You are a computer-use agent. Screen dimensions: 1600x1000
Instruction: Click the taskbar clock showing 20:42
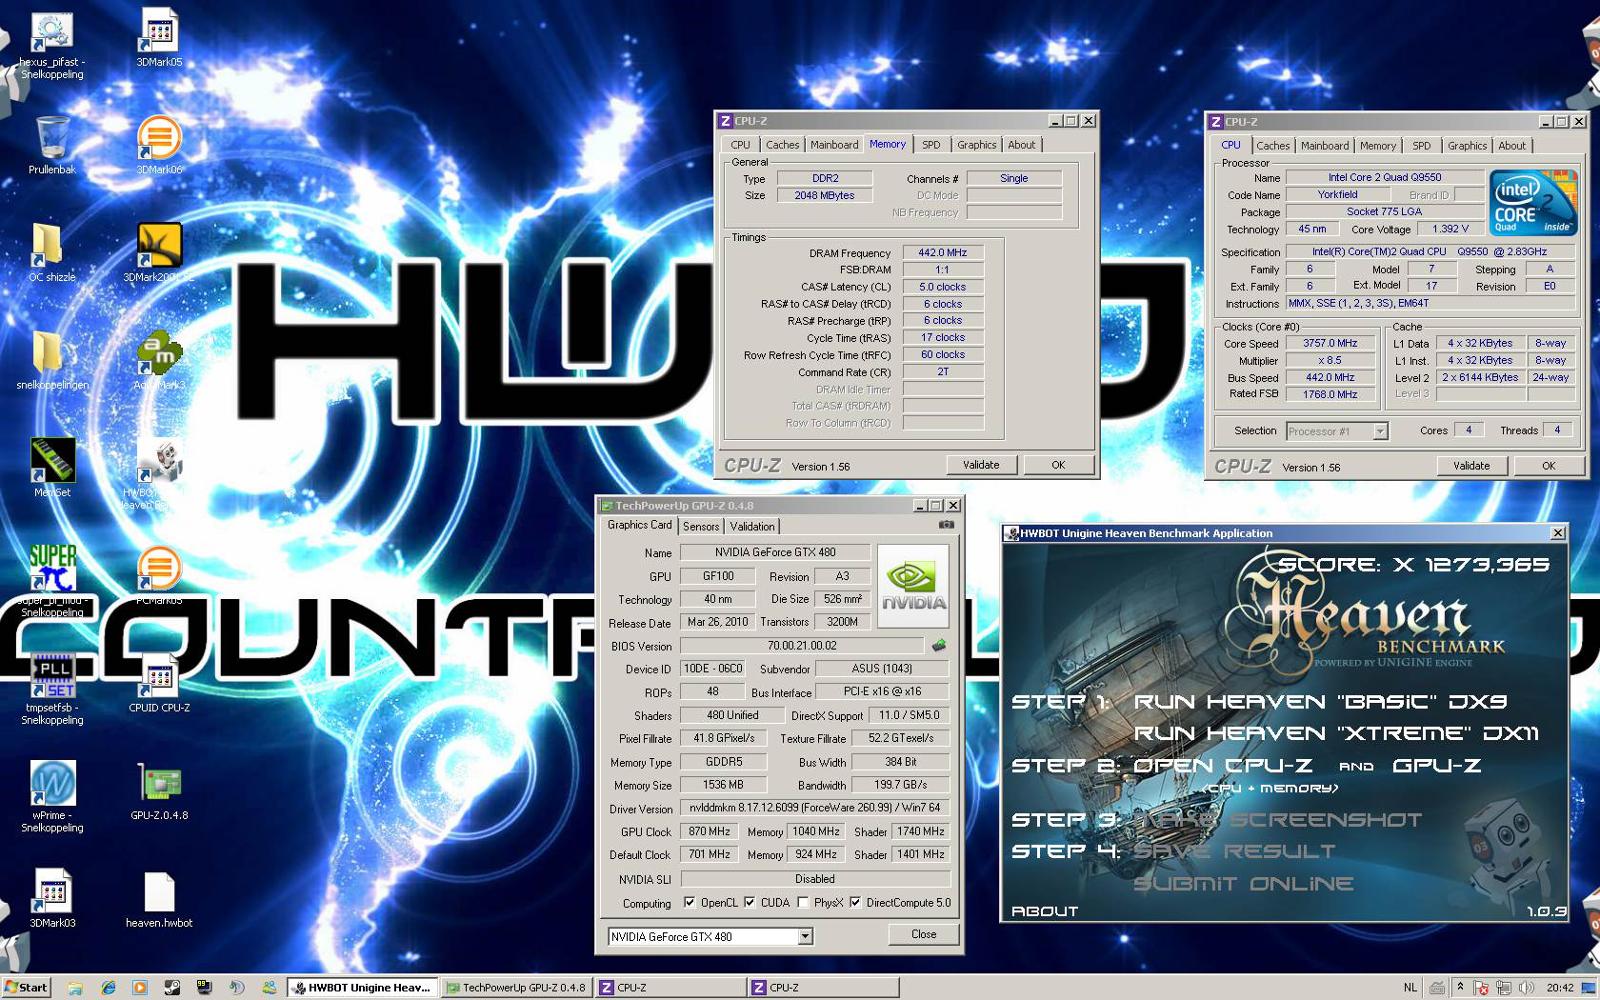[1559, 987]
